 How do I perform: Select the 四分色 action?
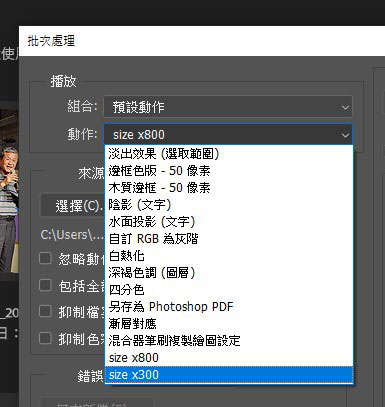coord(229,290)
